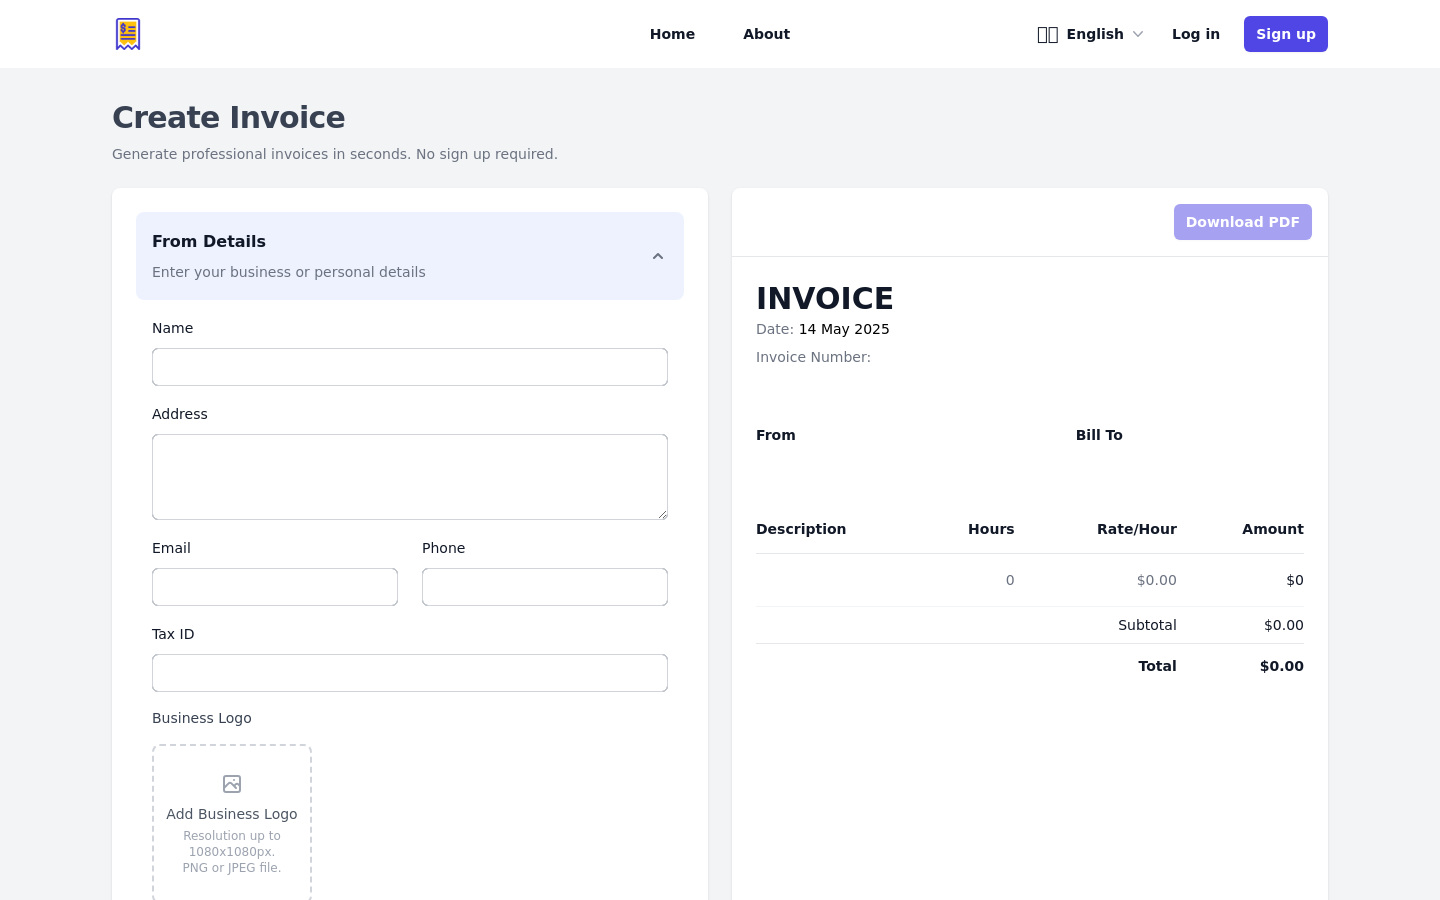The image size is (1440, 900).
Task: Focus the Tax ID input field
Action: [410, 673]
